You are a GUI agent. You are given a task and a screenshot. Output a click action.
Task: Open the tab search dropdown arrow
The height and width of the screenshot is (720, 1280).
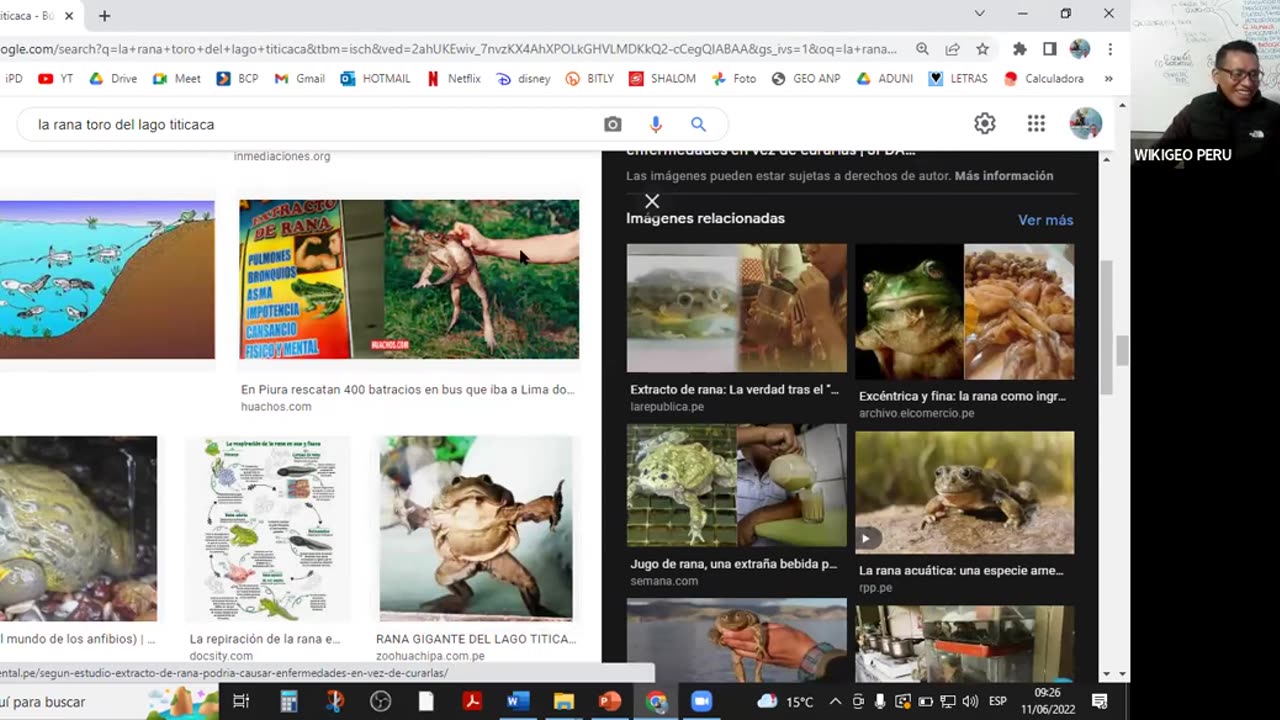tap(979, 14)
